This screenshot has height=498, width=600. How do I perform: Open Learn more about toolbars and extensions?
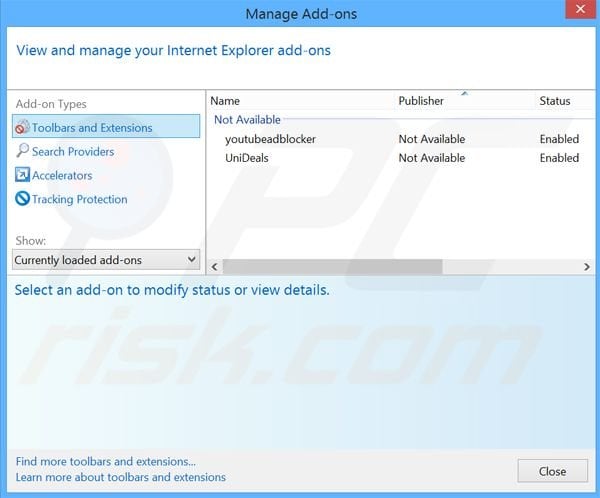(121, 477)
